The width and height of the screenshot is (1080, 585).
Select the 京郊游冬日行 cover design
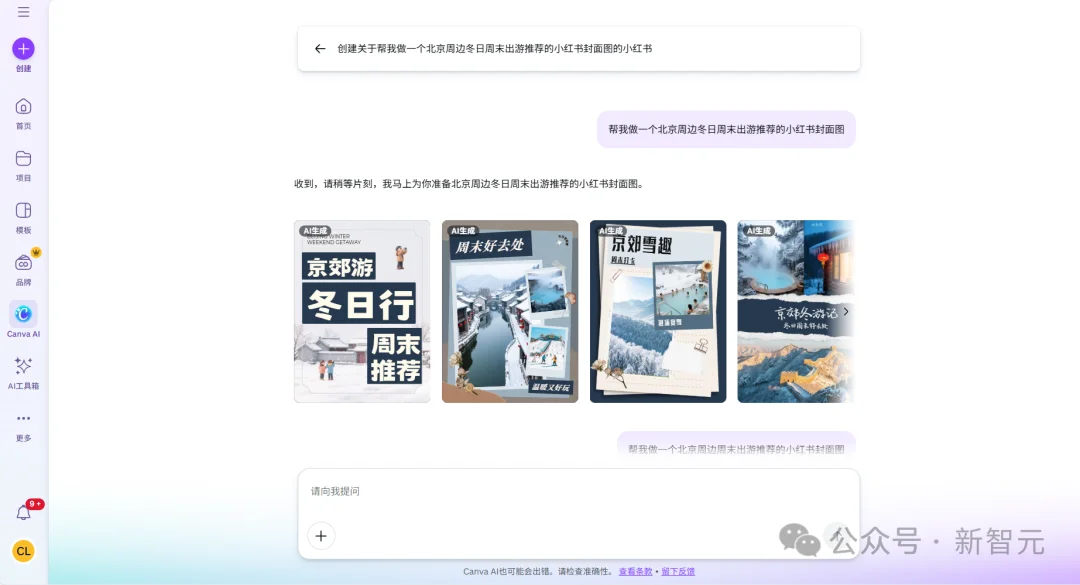pyautogui.click(x=362, y=311)
